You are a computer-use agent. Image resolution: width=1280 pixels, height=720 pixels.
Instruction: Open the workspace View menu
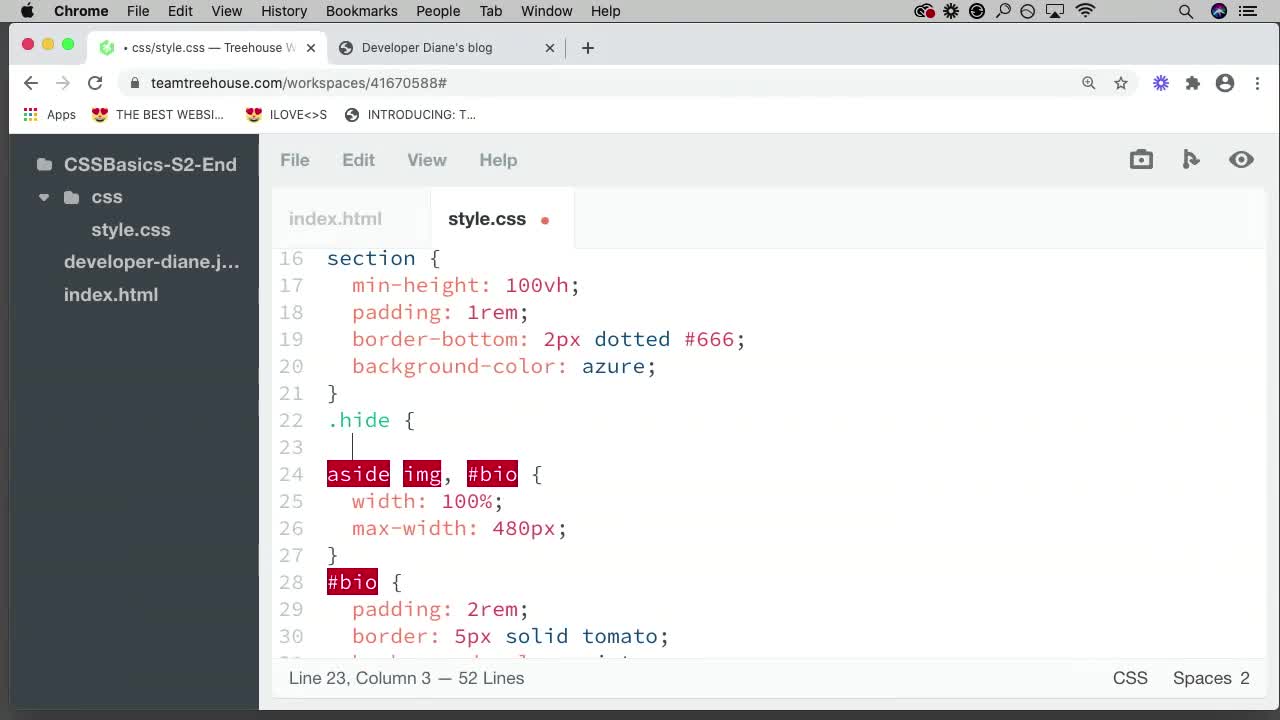click(426, 160)
